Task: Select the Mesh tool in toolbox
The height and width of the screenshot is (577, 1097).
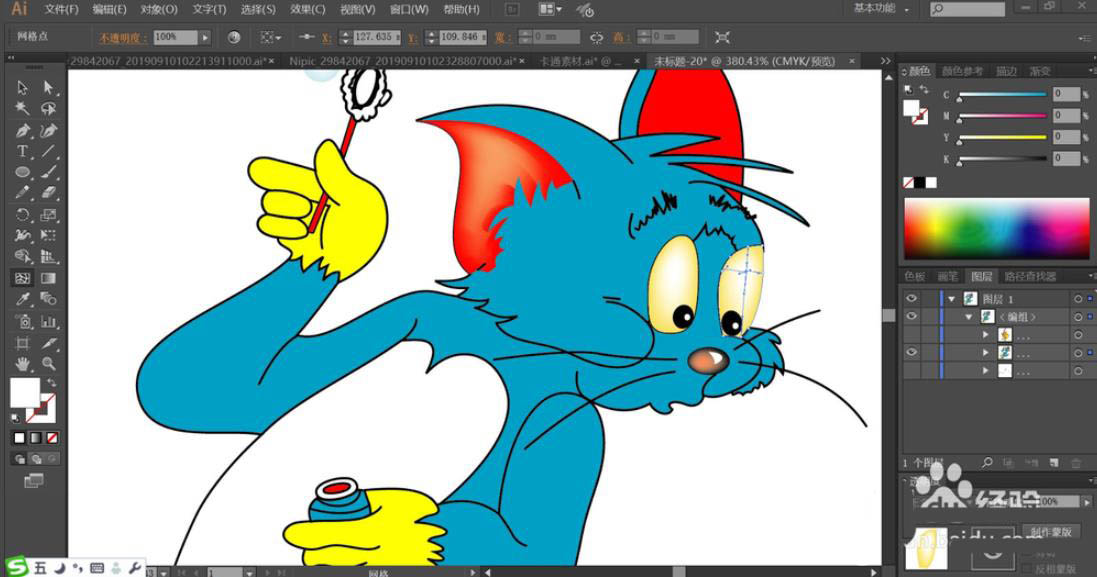Action: coord(22,278)
